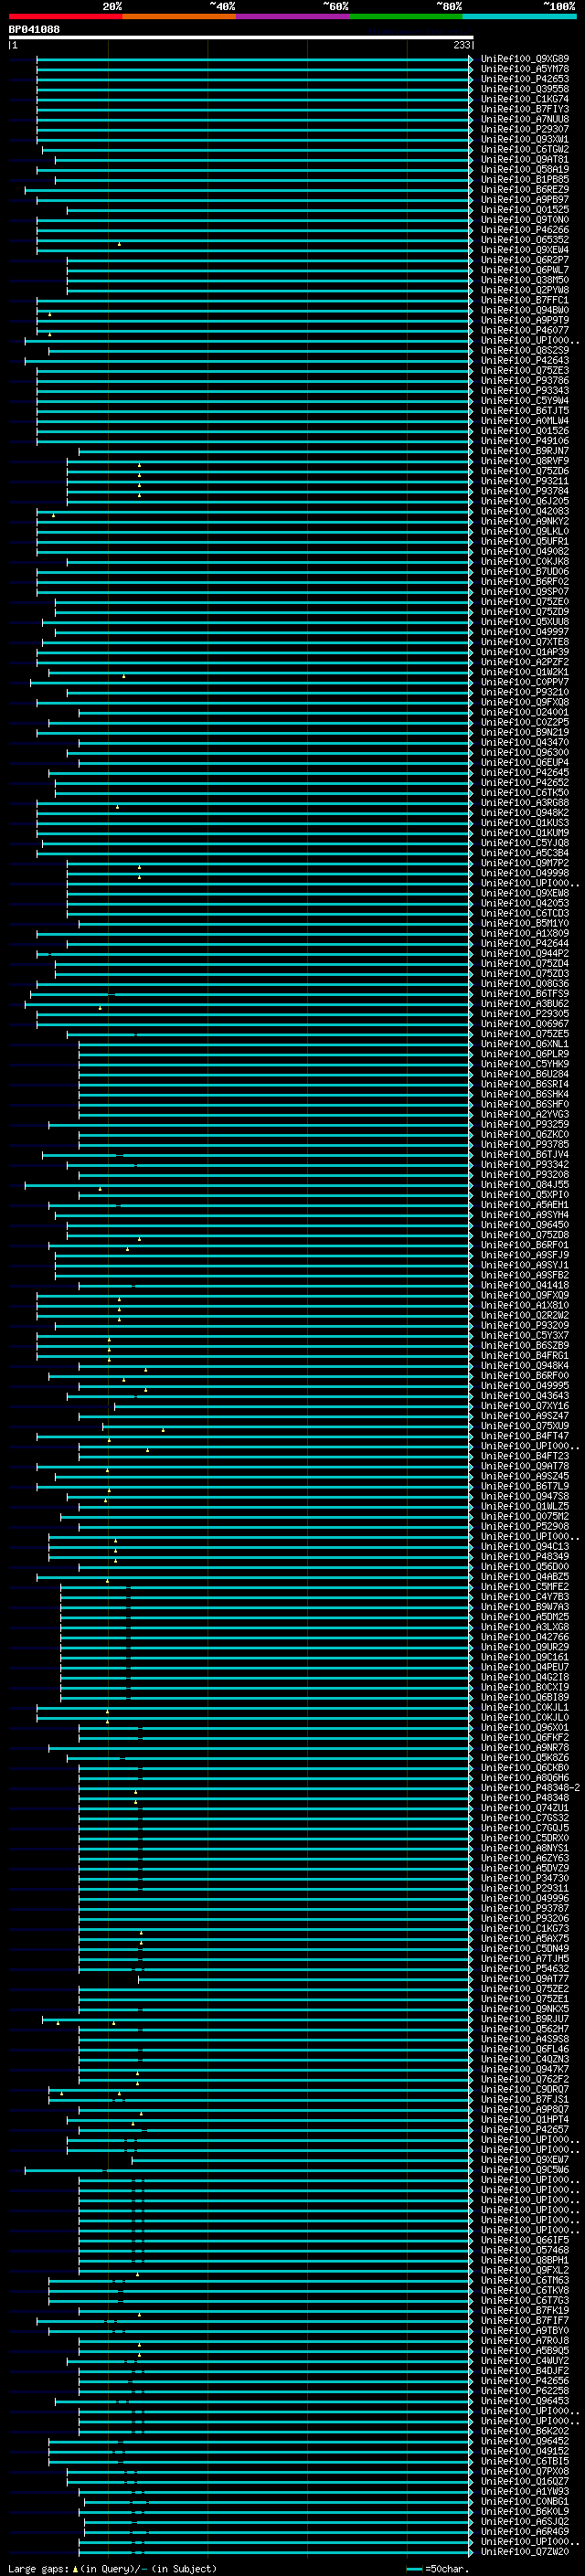Screen dimensions: 585x2576
Task: Select hit label UniRef100_B4FT47
Action: pos(525,1436)
